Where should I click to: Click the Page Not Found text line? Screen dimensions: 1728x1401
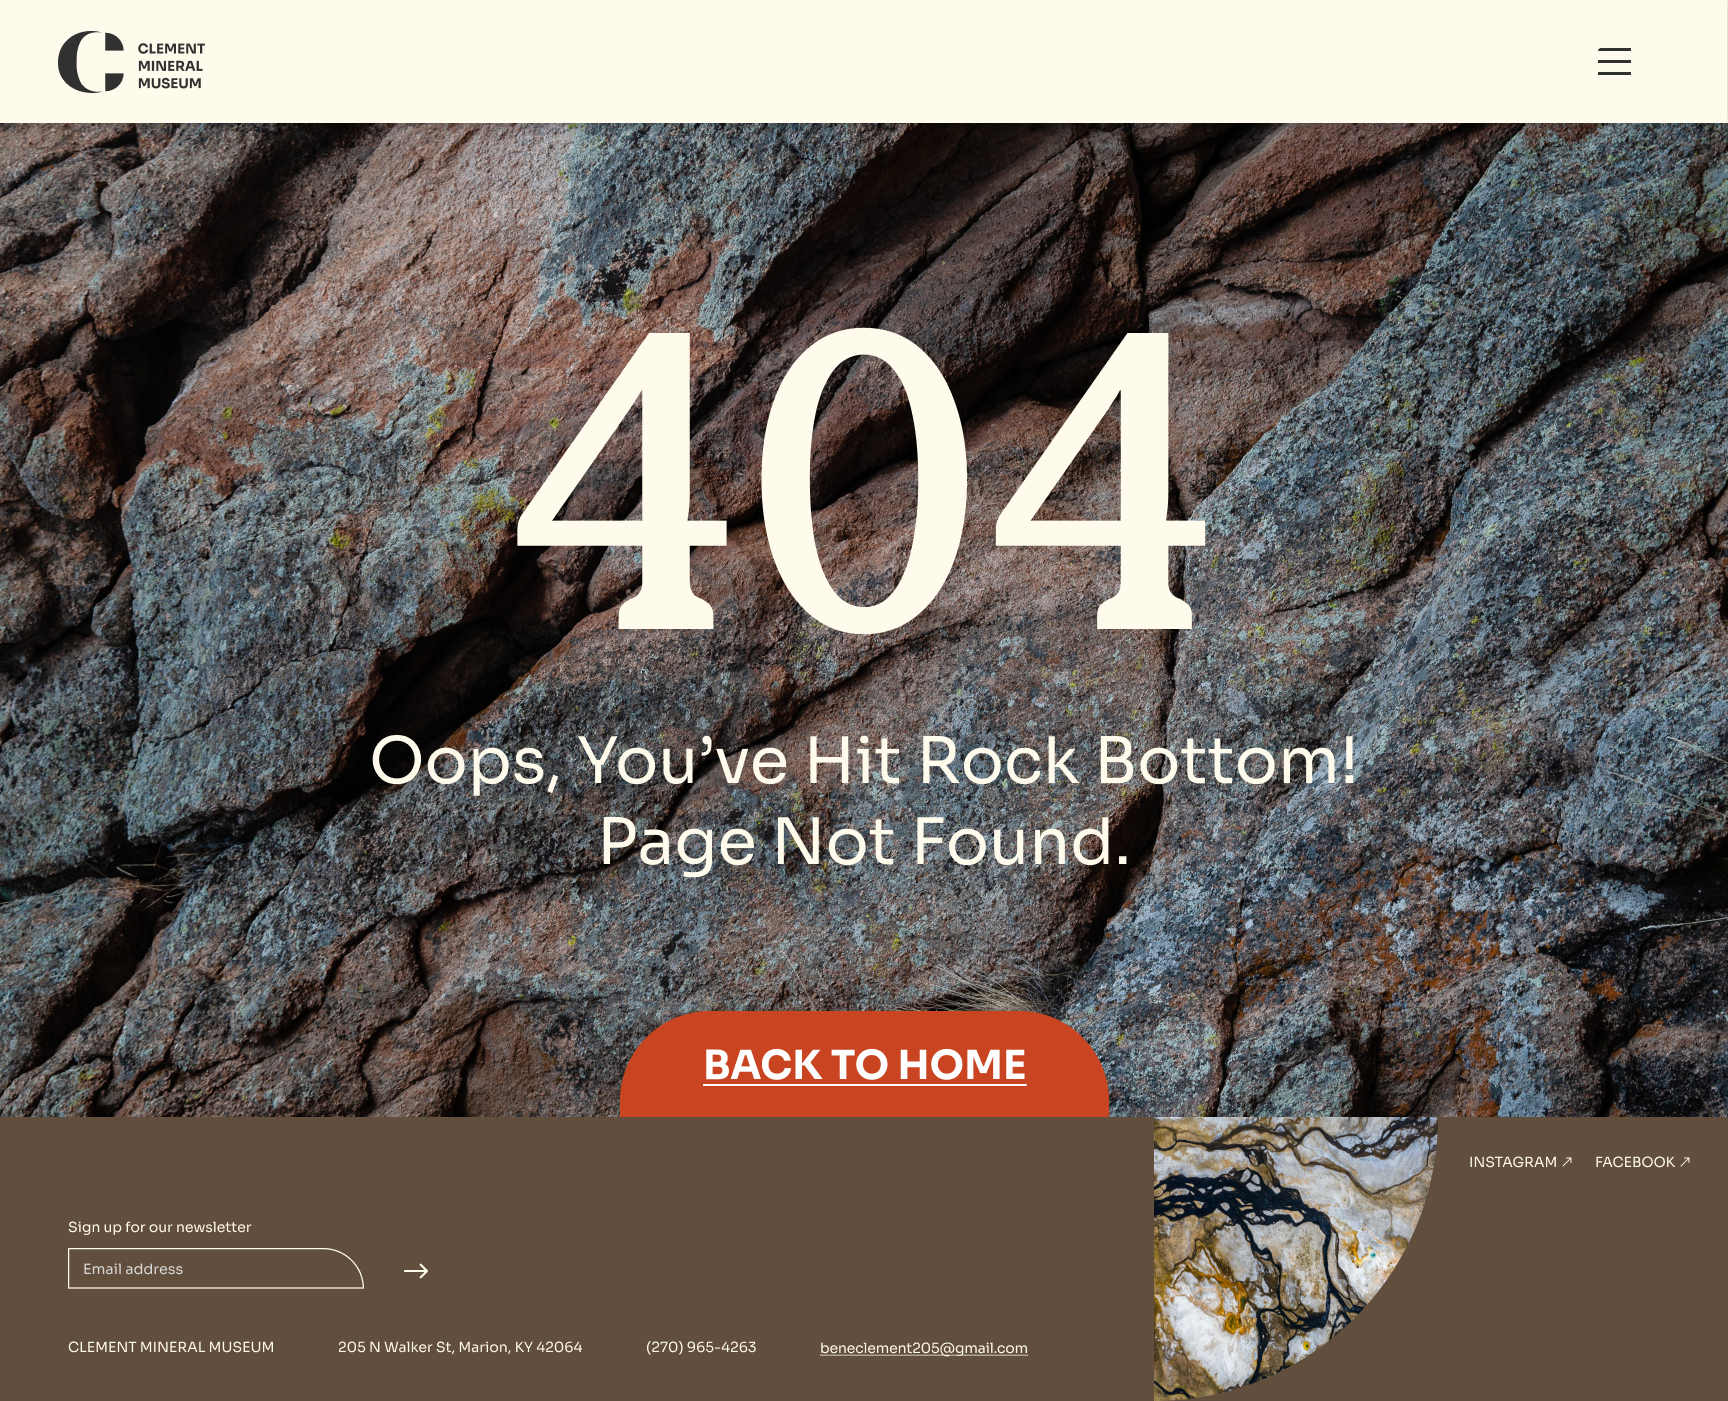(864, 842)
